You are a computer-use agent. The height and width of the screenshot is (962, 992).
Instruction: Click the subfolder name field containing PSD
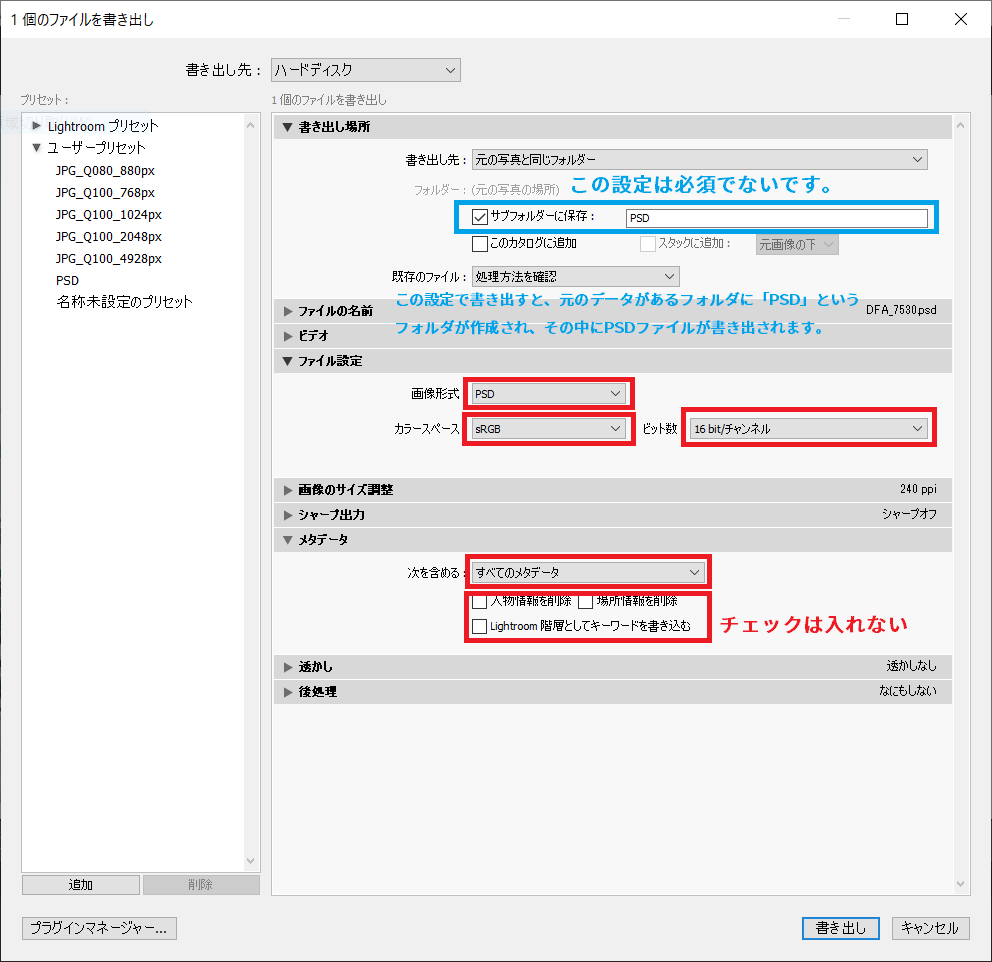point(776,218)
